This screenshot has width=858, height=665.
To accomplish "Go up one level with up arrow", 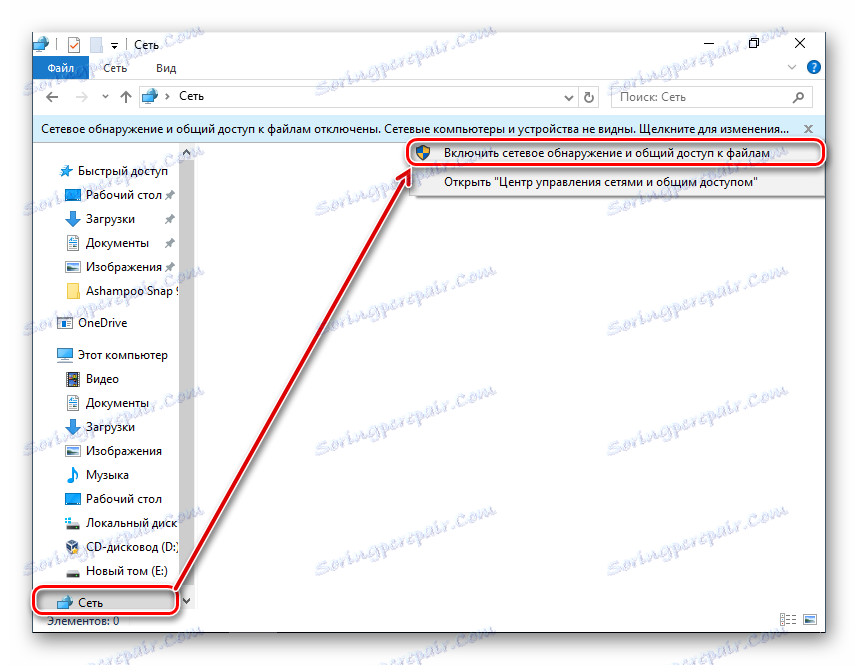I will pyautogui.click(x=126, y=97).
